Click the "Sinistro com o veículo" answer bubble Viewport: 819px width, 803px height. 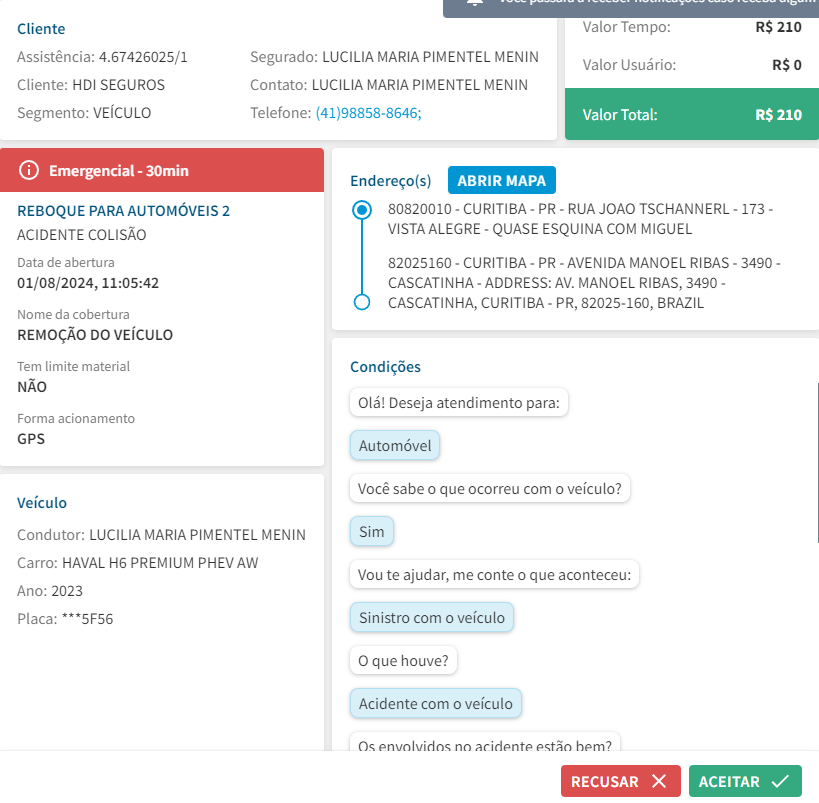[431, 617]
